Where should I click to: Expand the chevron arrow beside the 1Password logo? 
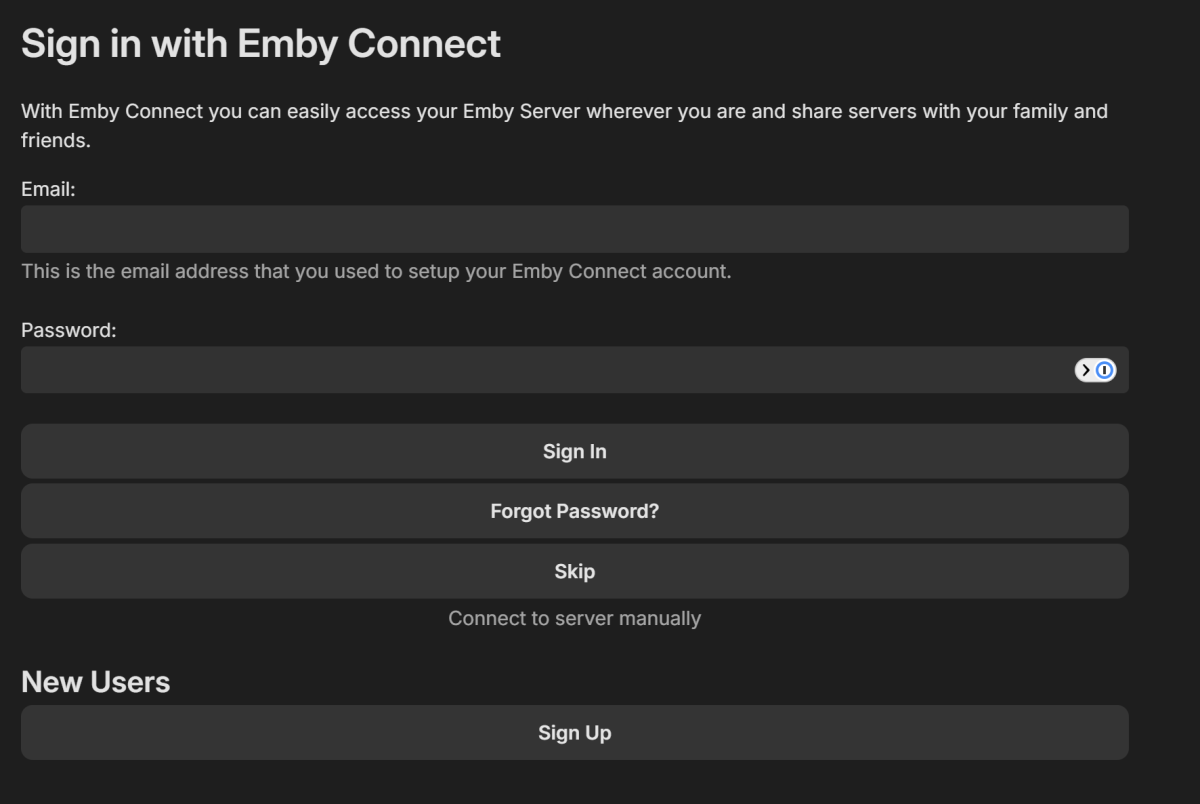tap(1086, 370)
